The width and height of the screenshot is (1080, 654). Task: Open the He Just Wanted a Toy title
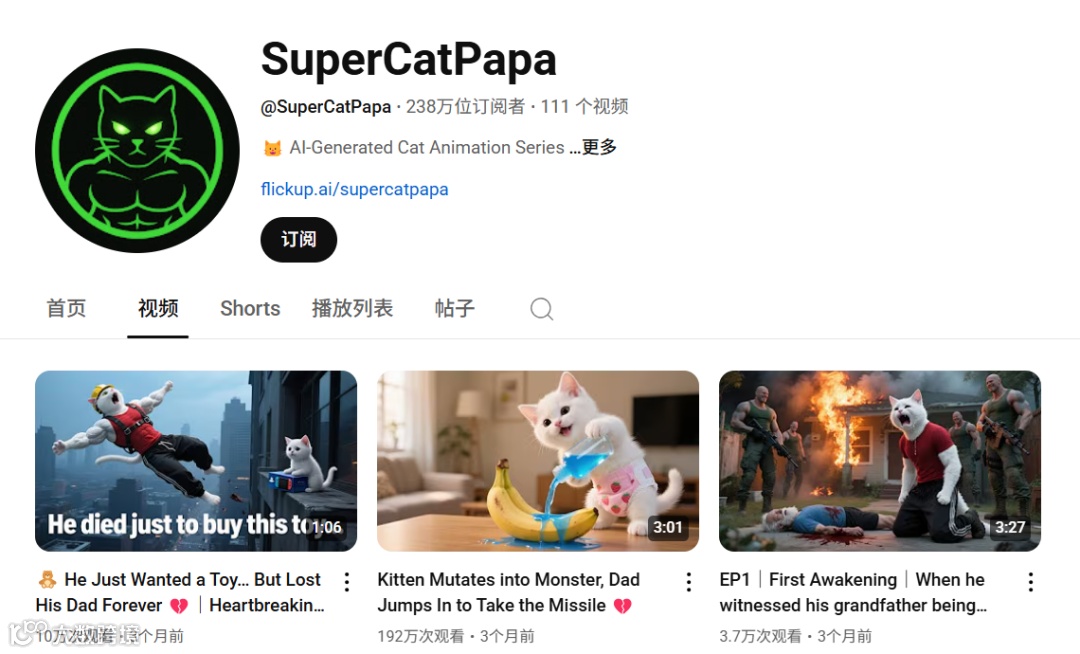click(180, 593)
